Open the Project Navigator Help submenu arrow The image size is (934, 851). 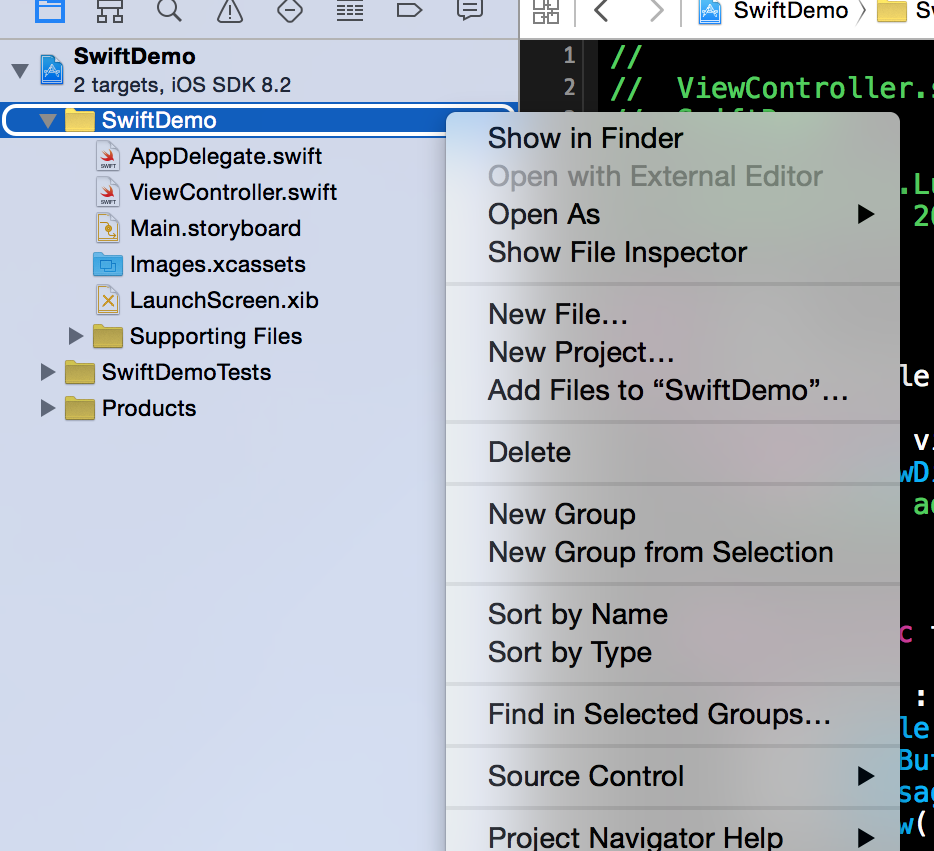tap(865, 838)
